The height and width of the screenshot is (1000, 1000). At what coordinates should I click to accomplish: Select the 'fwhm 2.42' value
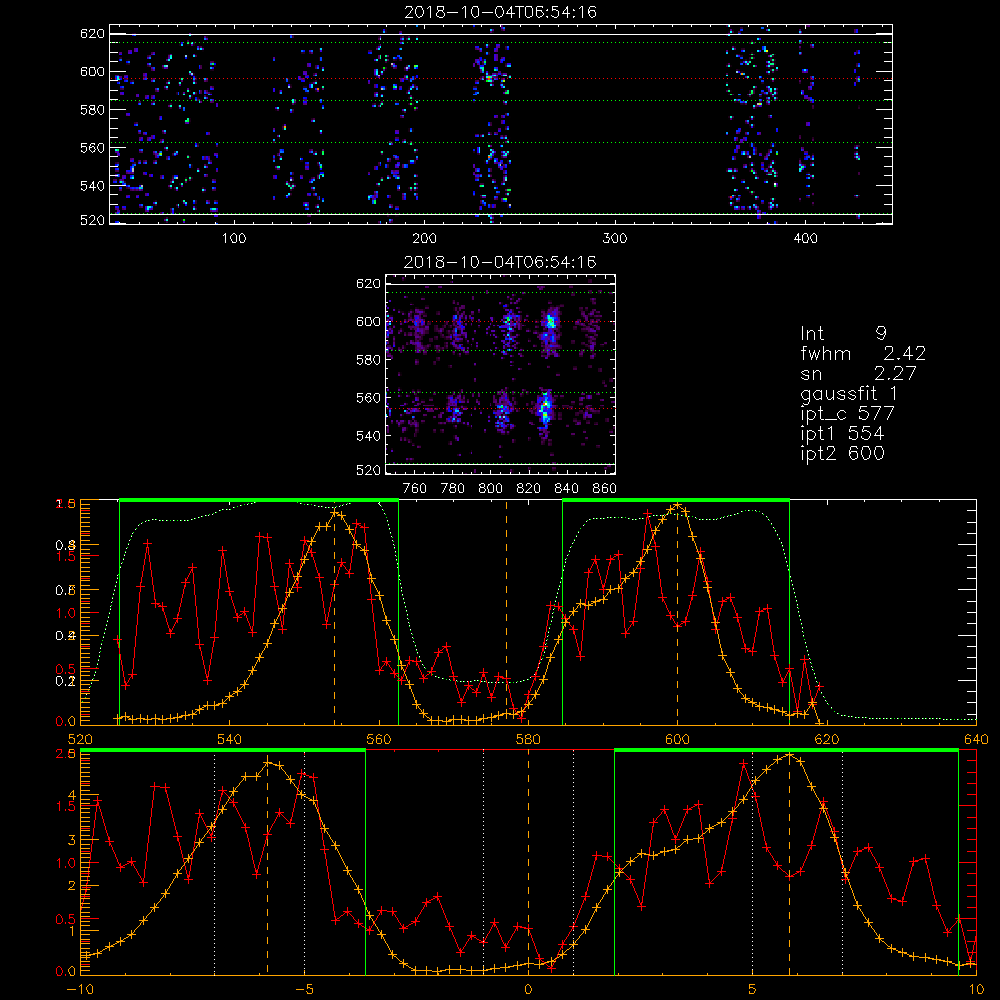tap(863, 353)
